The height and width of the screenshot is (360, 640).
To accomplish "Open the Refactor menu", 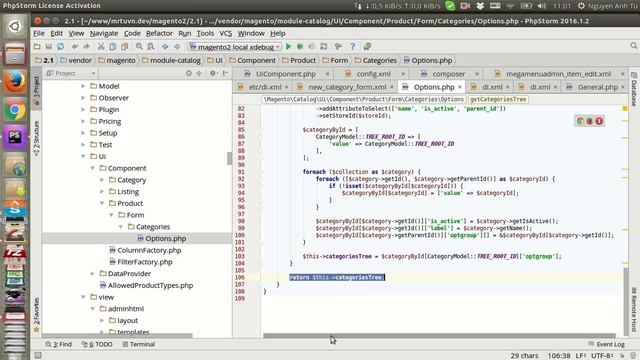I will (x=159, y=33).
